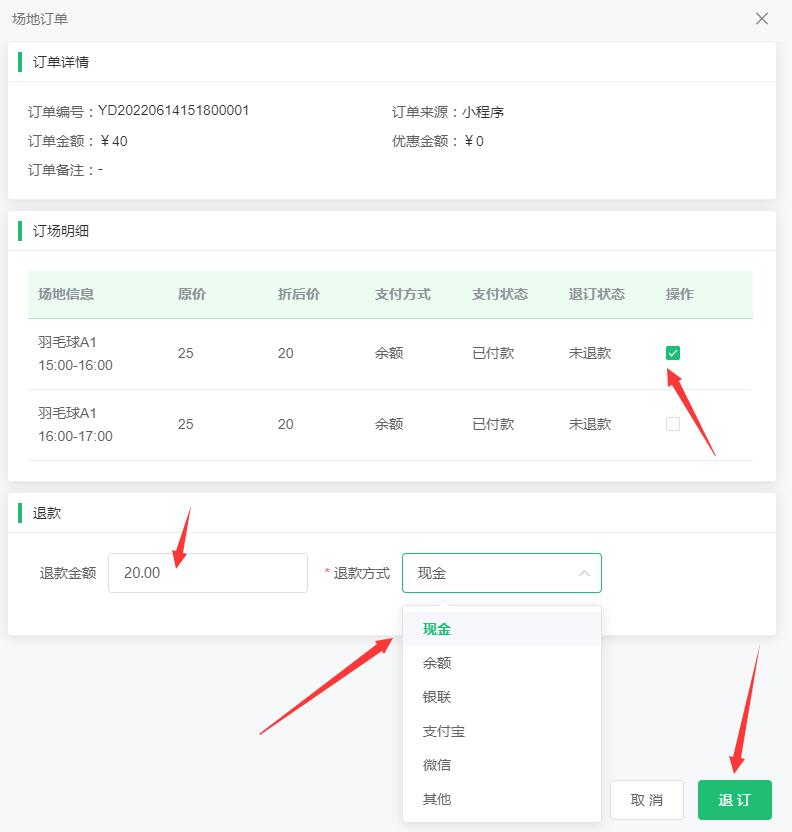The image size is (792, 832).
Task: Choose 支付宝 as refund method
Action: coord(443,731)
